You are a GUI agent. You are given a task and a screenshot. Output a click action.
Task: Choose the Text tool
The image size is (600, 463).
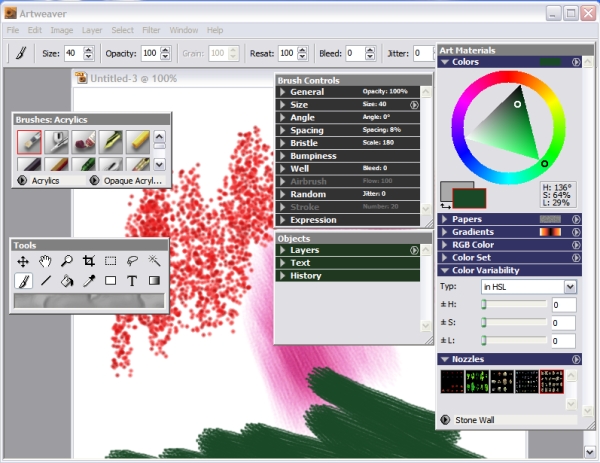pos(133,281)
